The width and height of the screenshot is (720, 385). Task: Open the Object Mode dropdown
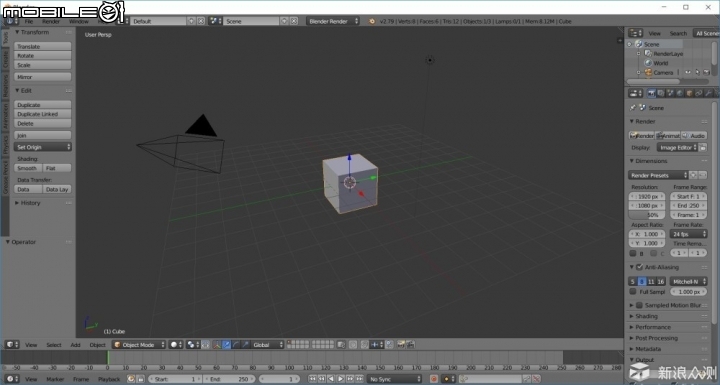coord(139,345)
